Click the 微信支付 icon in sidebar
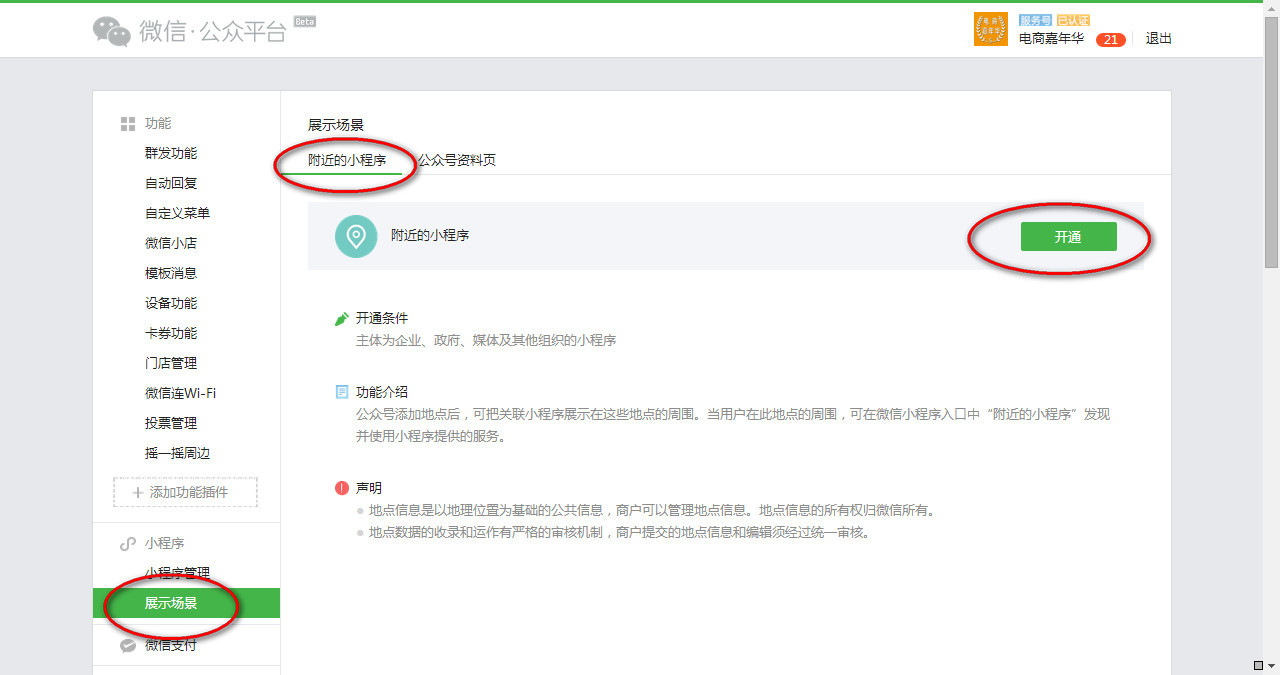Viewport: 1280px width, 675px height. (128, 645)
